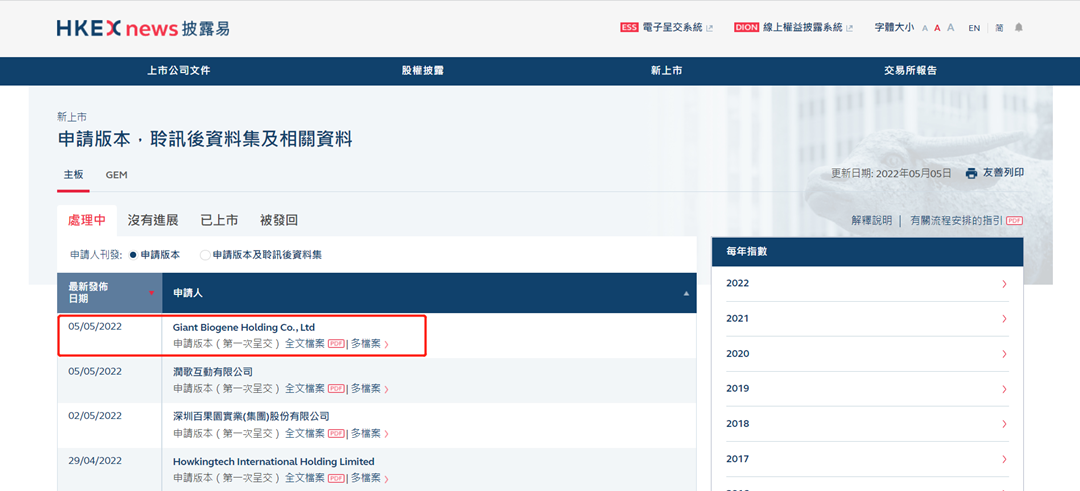Click the 新上市 breadcrumb text
The image size is (1080, 491).
[x=72, y=117]
